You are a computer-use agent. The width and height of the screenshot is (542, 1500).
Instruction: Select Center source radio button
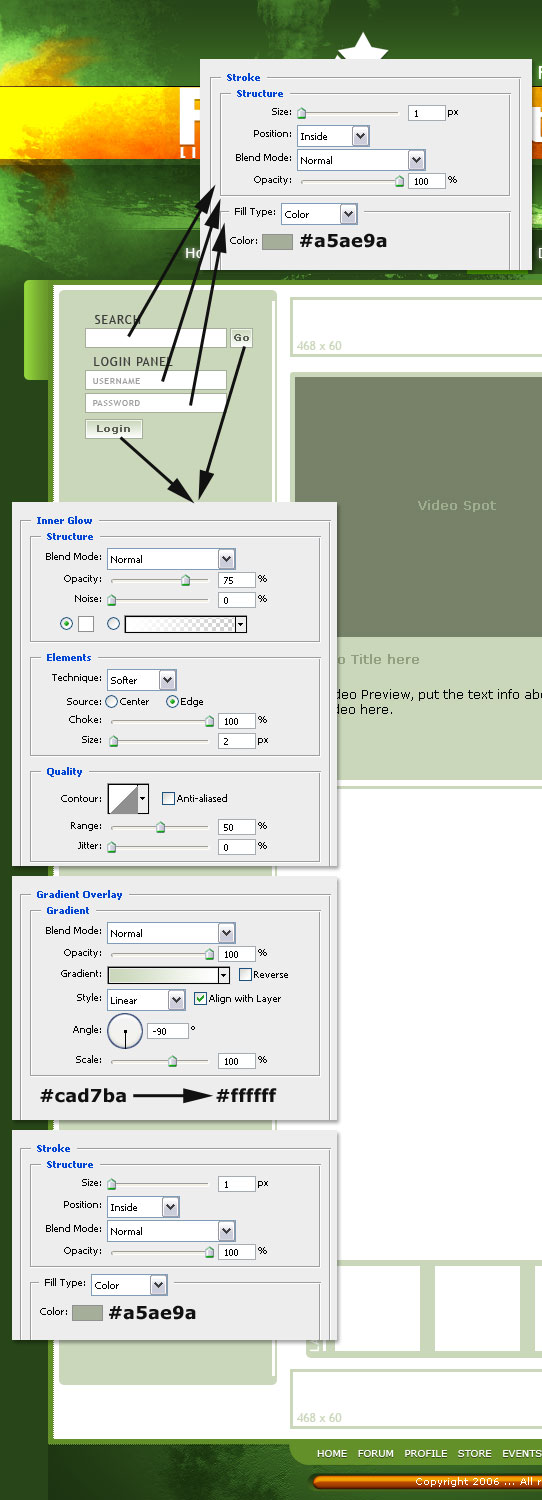[111, 702]
